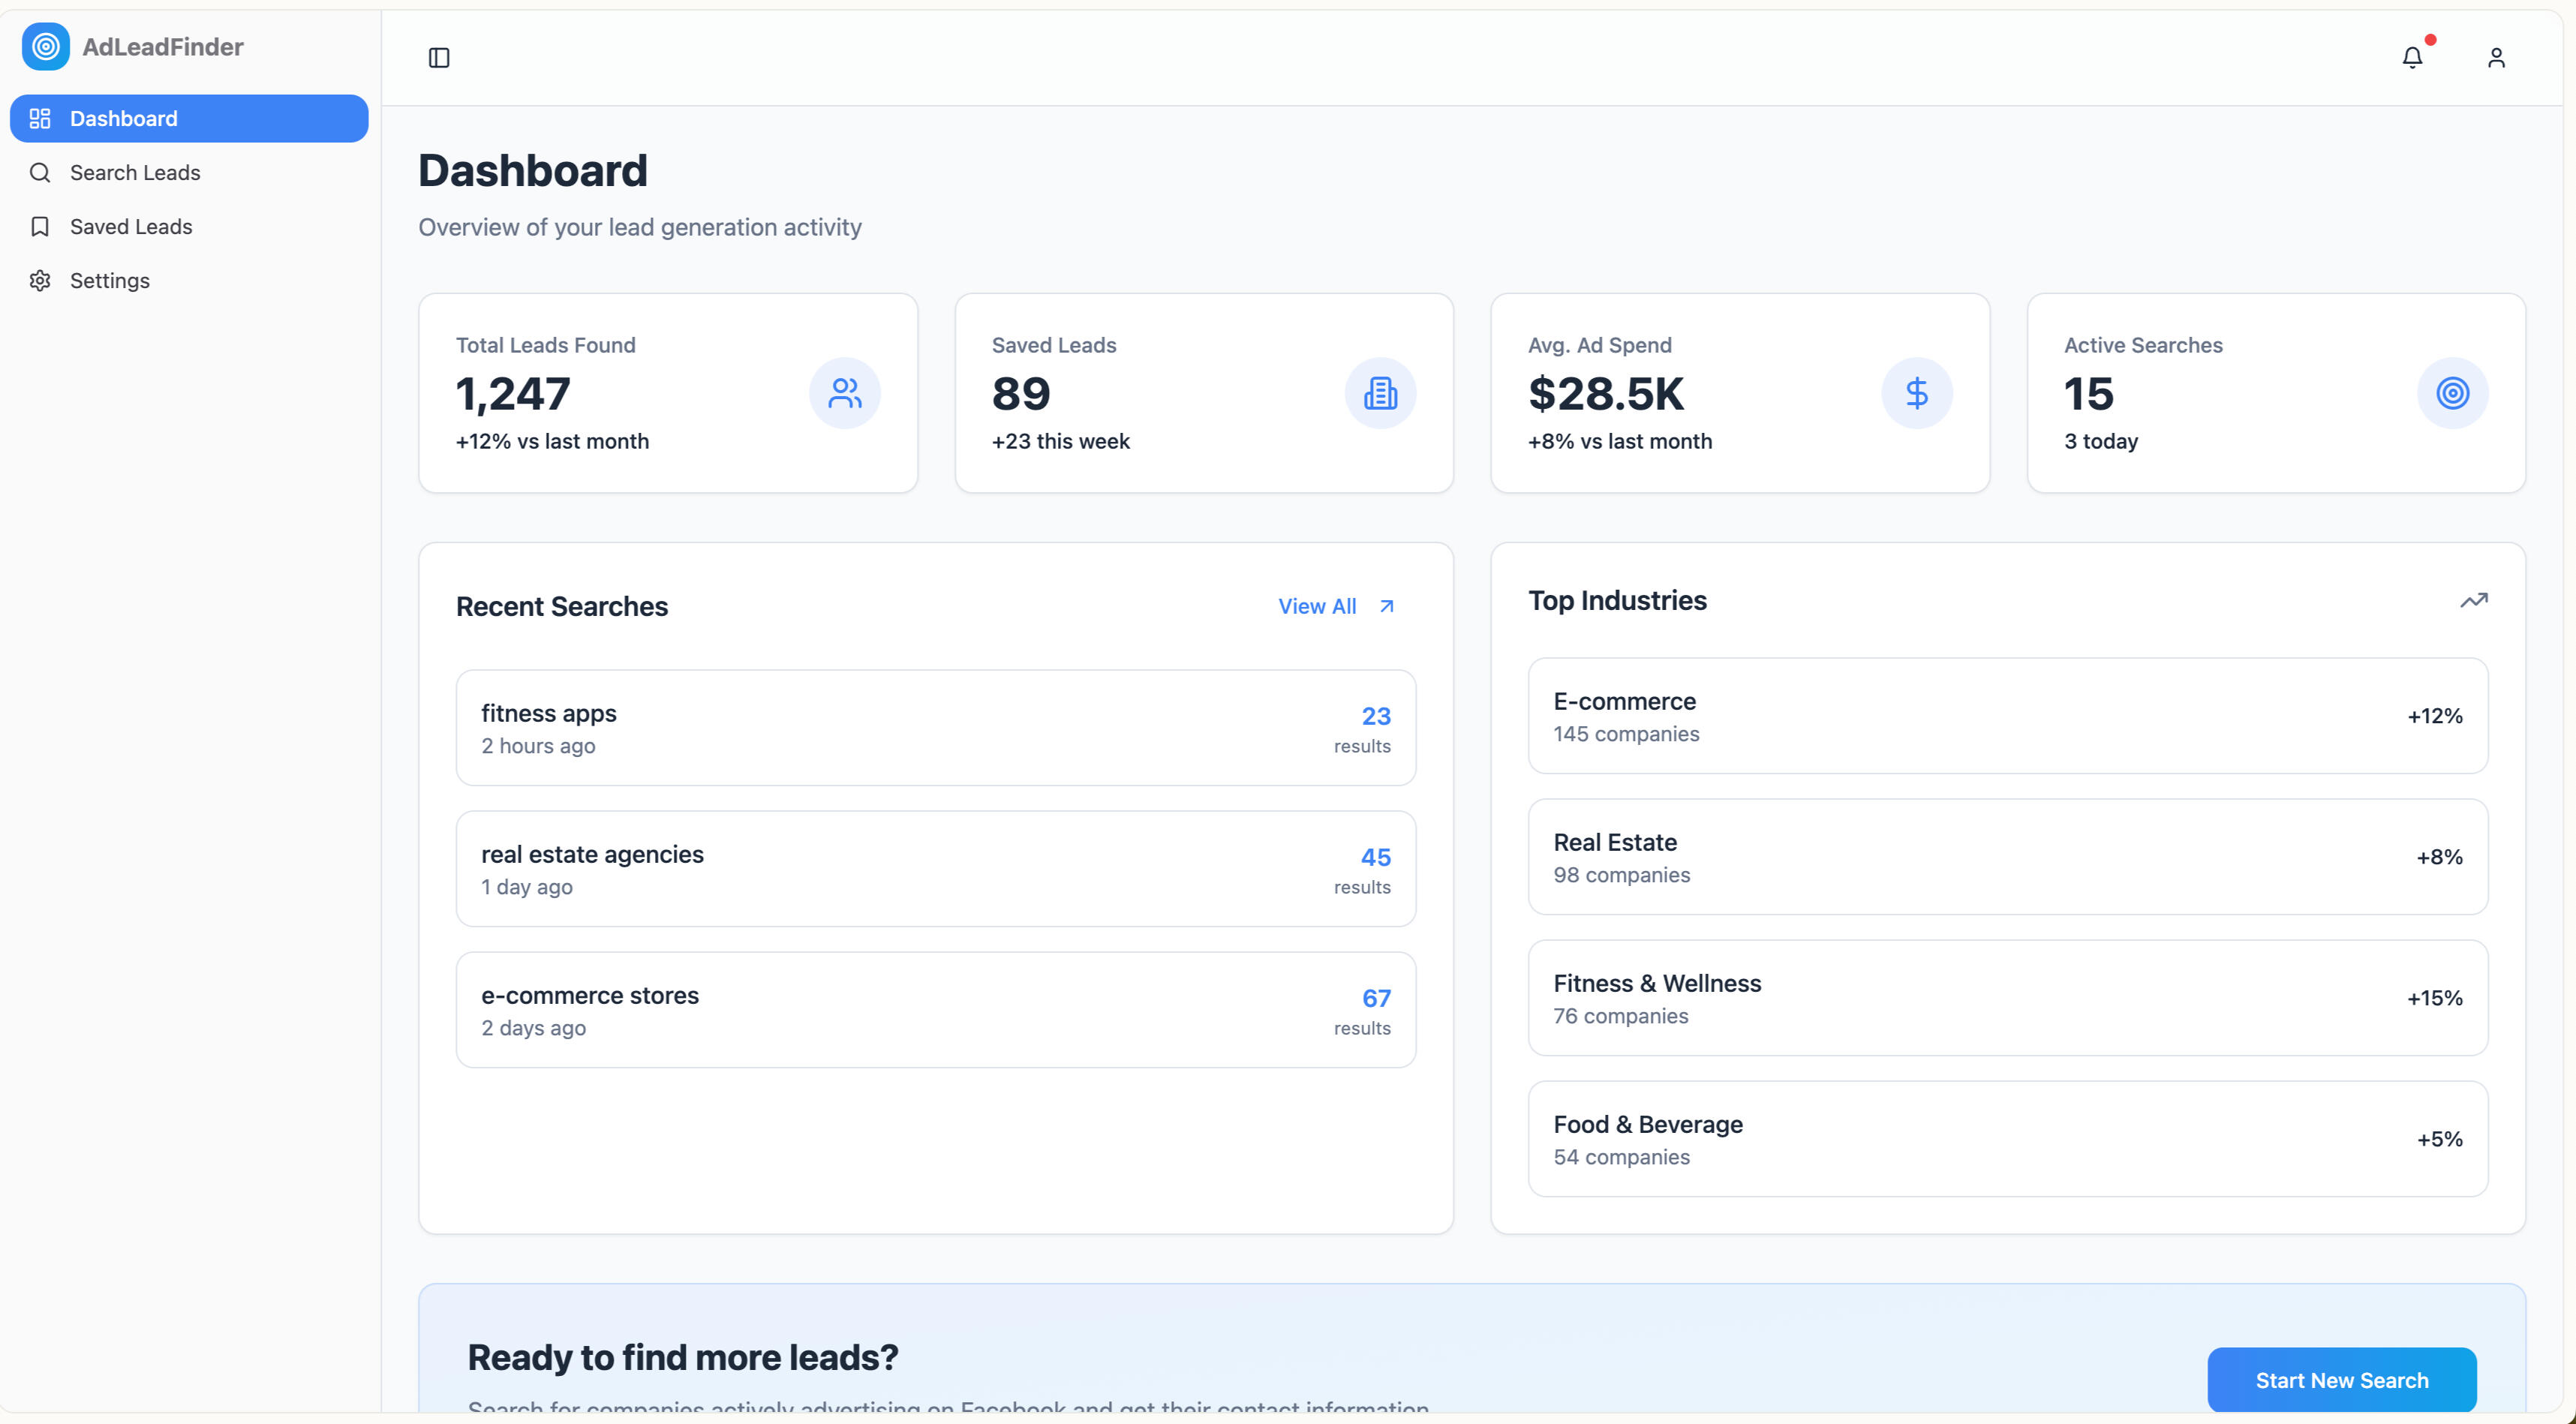Open the user profile icon

[2496, 58]
